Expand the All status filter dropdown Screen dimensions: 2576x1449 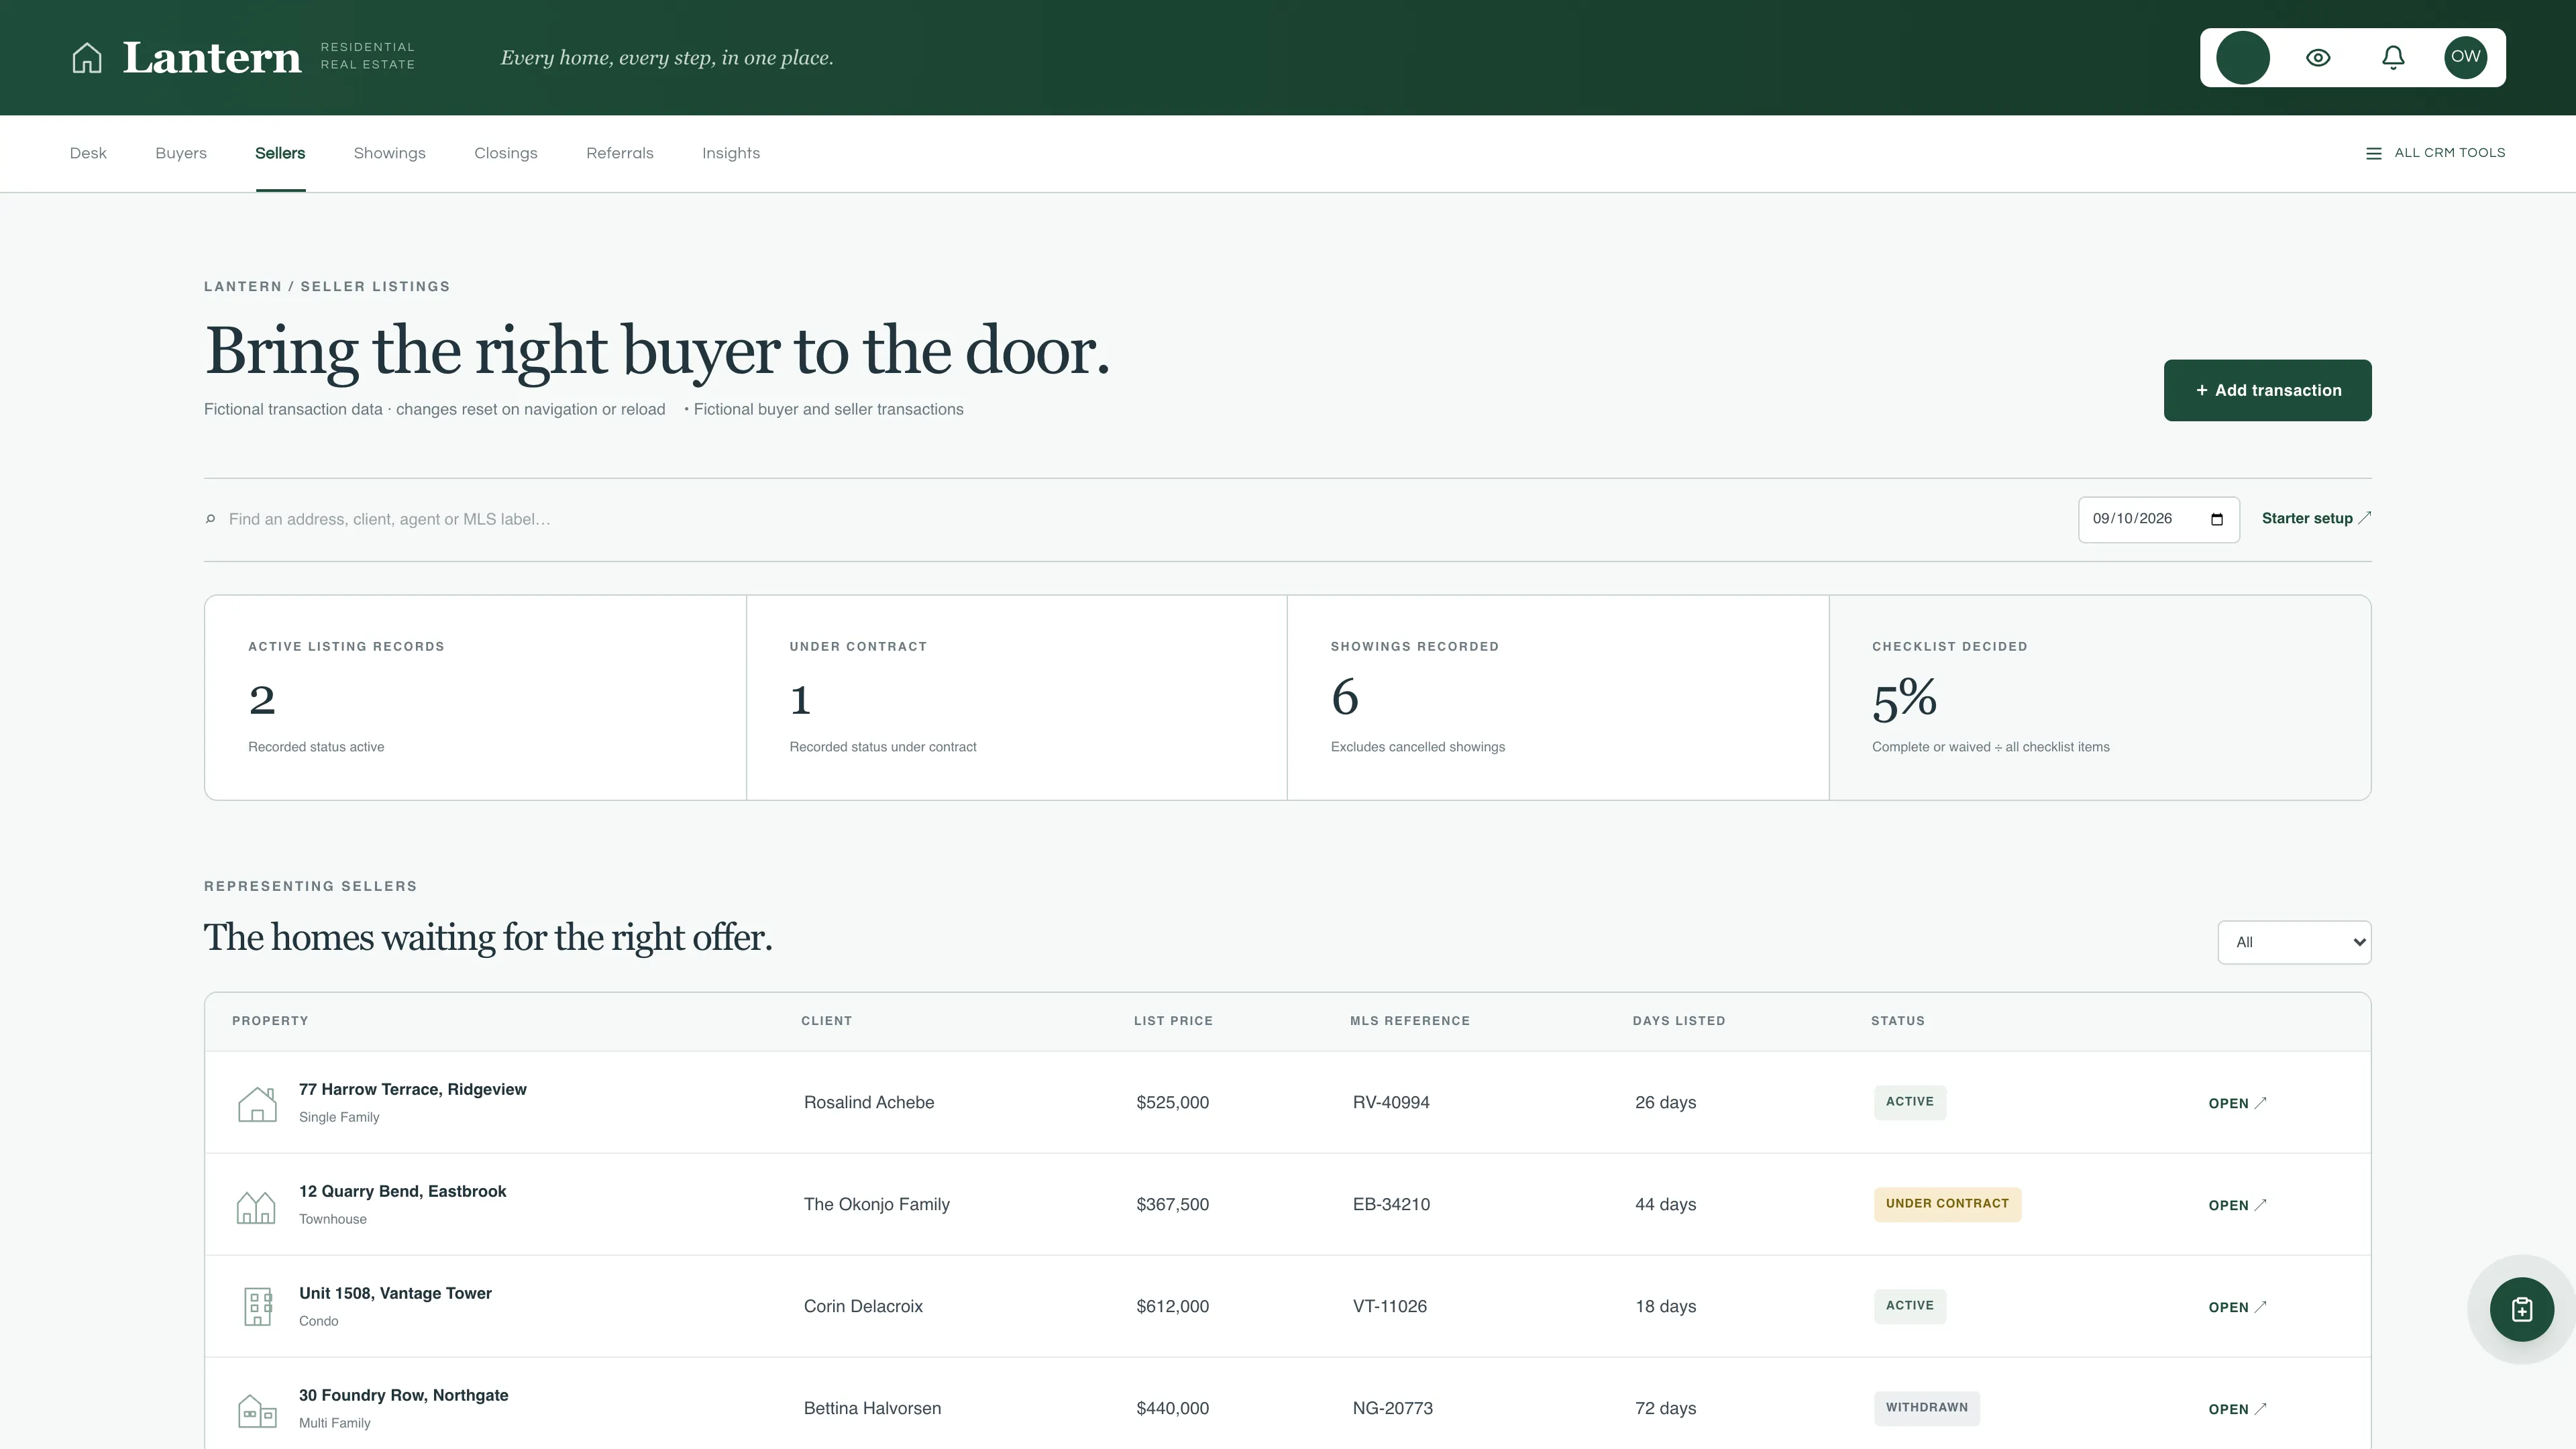pos(2294,942)
